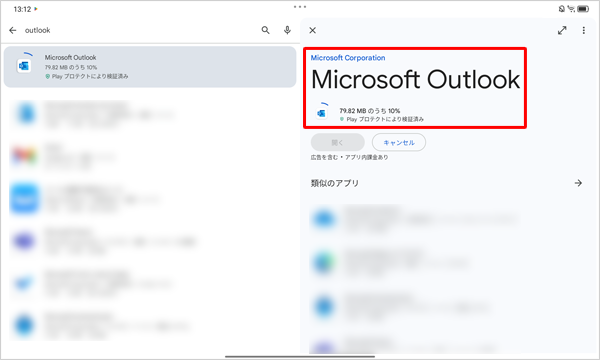Click the bottom navigation gesture bar
Screen dimensions: 600x360
(300, 357)
